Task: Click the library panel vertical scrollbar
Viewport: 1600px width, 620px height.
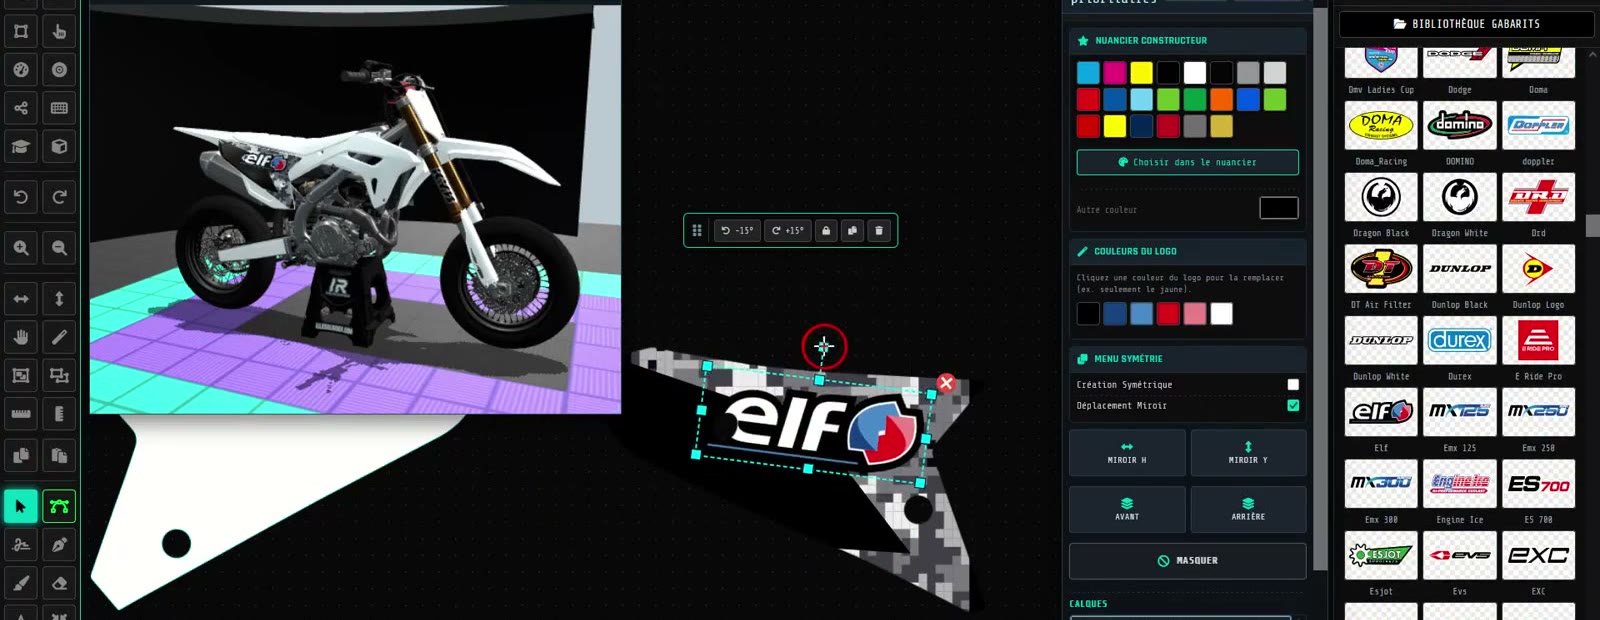Action: [x=1592, y=226]
